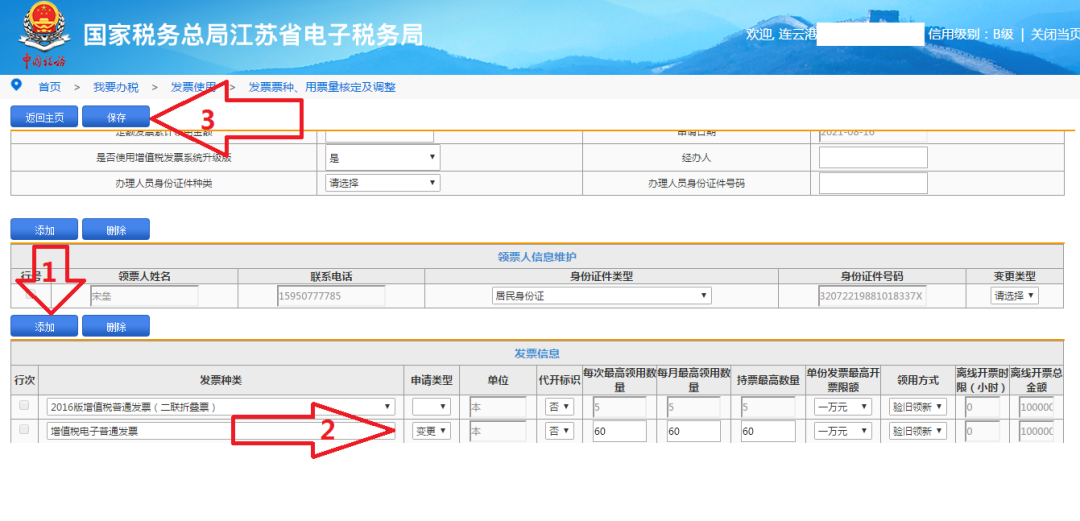Viewport: 1080px width, 521px height.
Task: Open 单份发票最高开票限额 dropdown in 2016版 row
Action: pyautogui.click(x=843, y=407)
